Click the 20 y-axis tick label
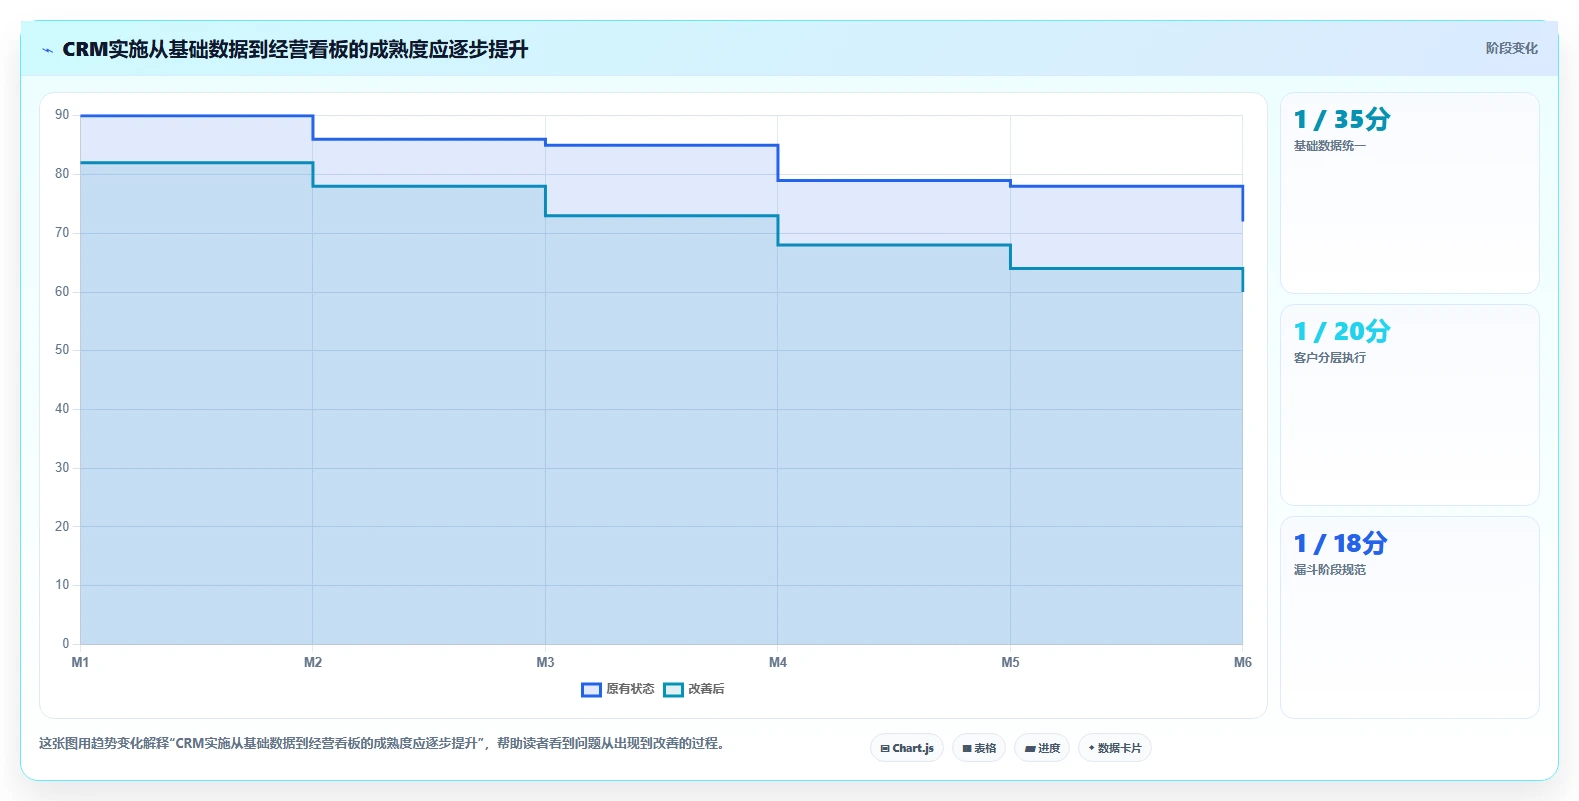The height and width of the screenshot is (801, 1579). click(62, 527)
